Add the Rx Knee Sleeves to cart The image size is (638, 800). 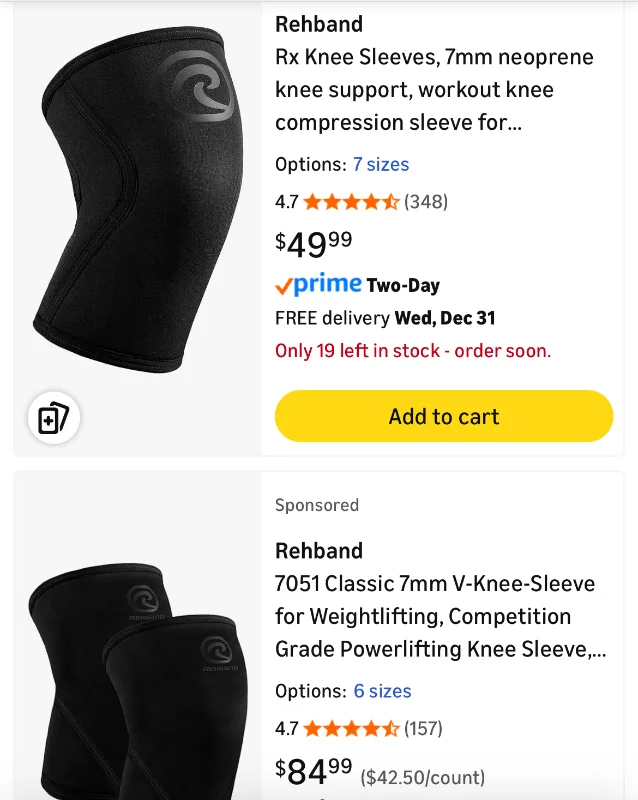coord(444,416)
